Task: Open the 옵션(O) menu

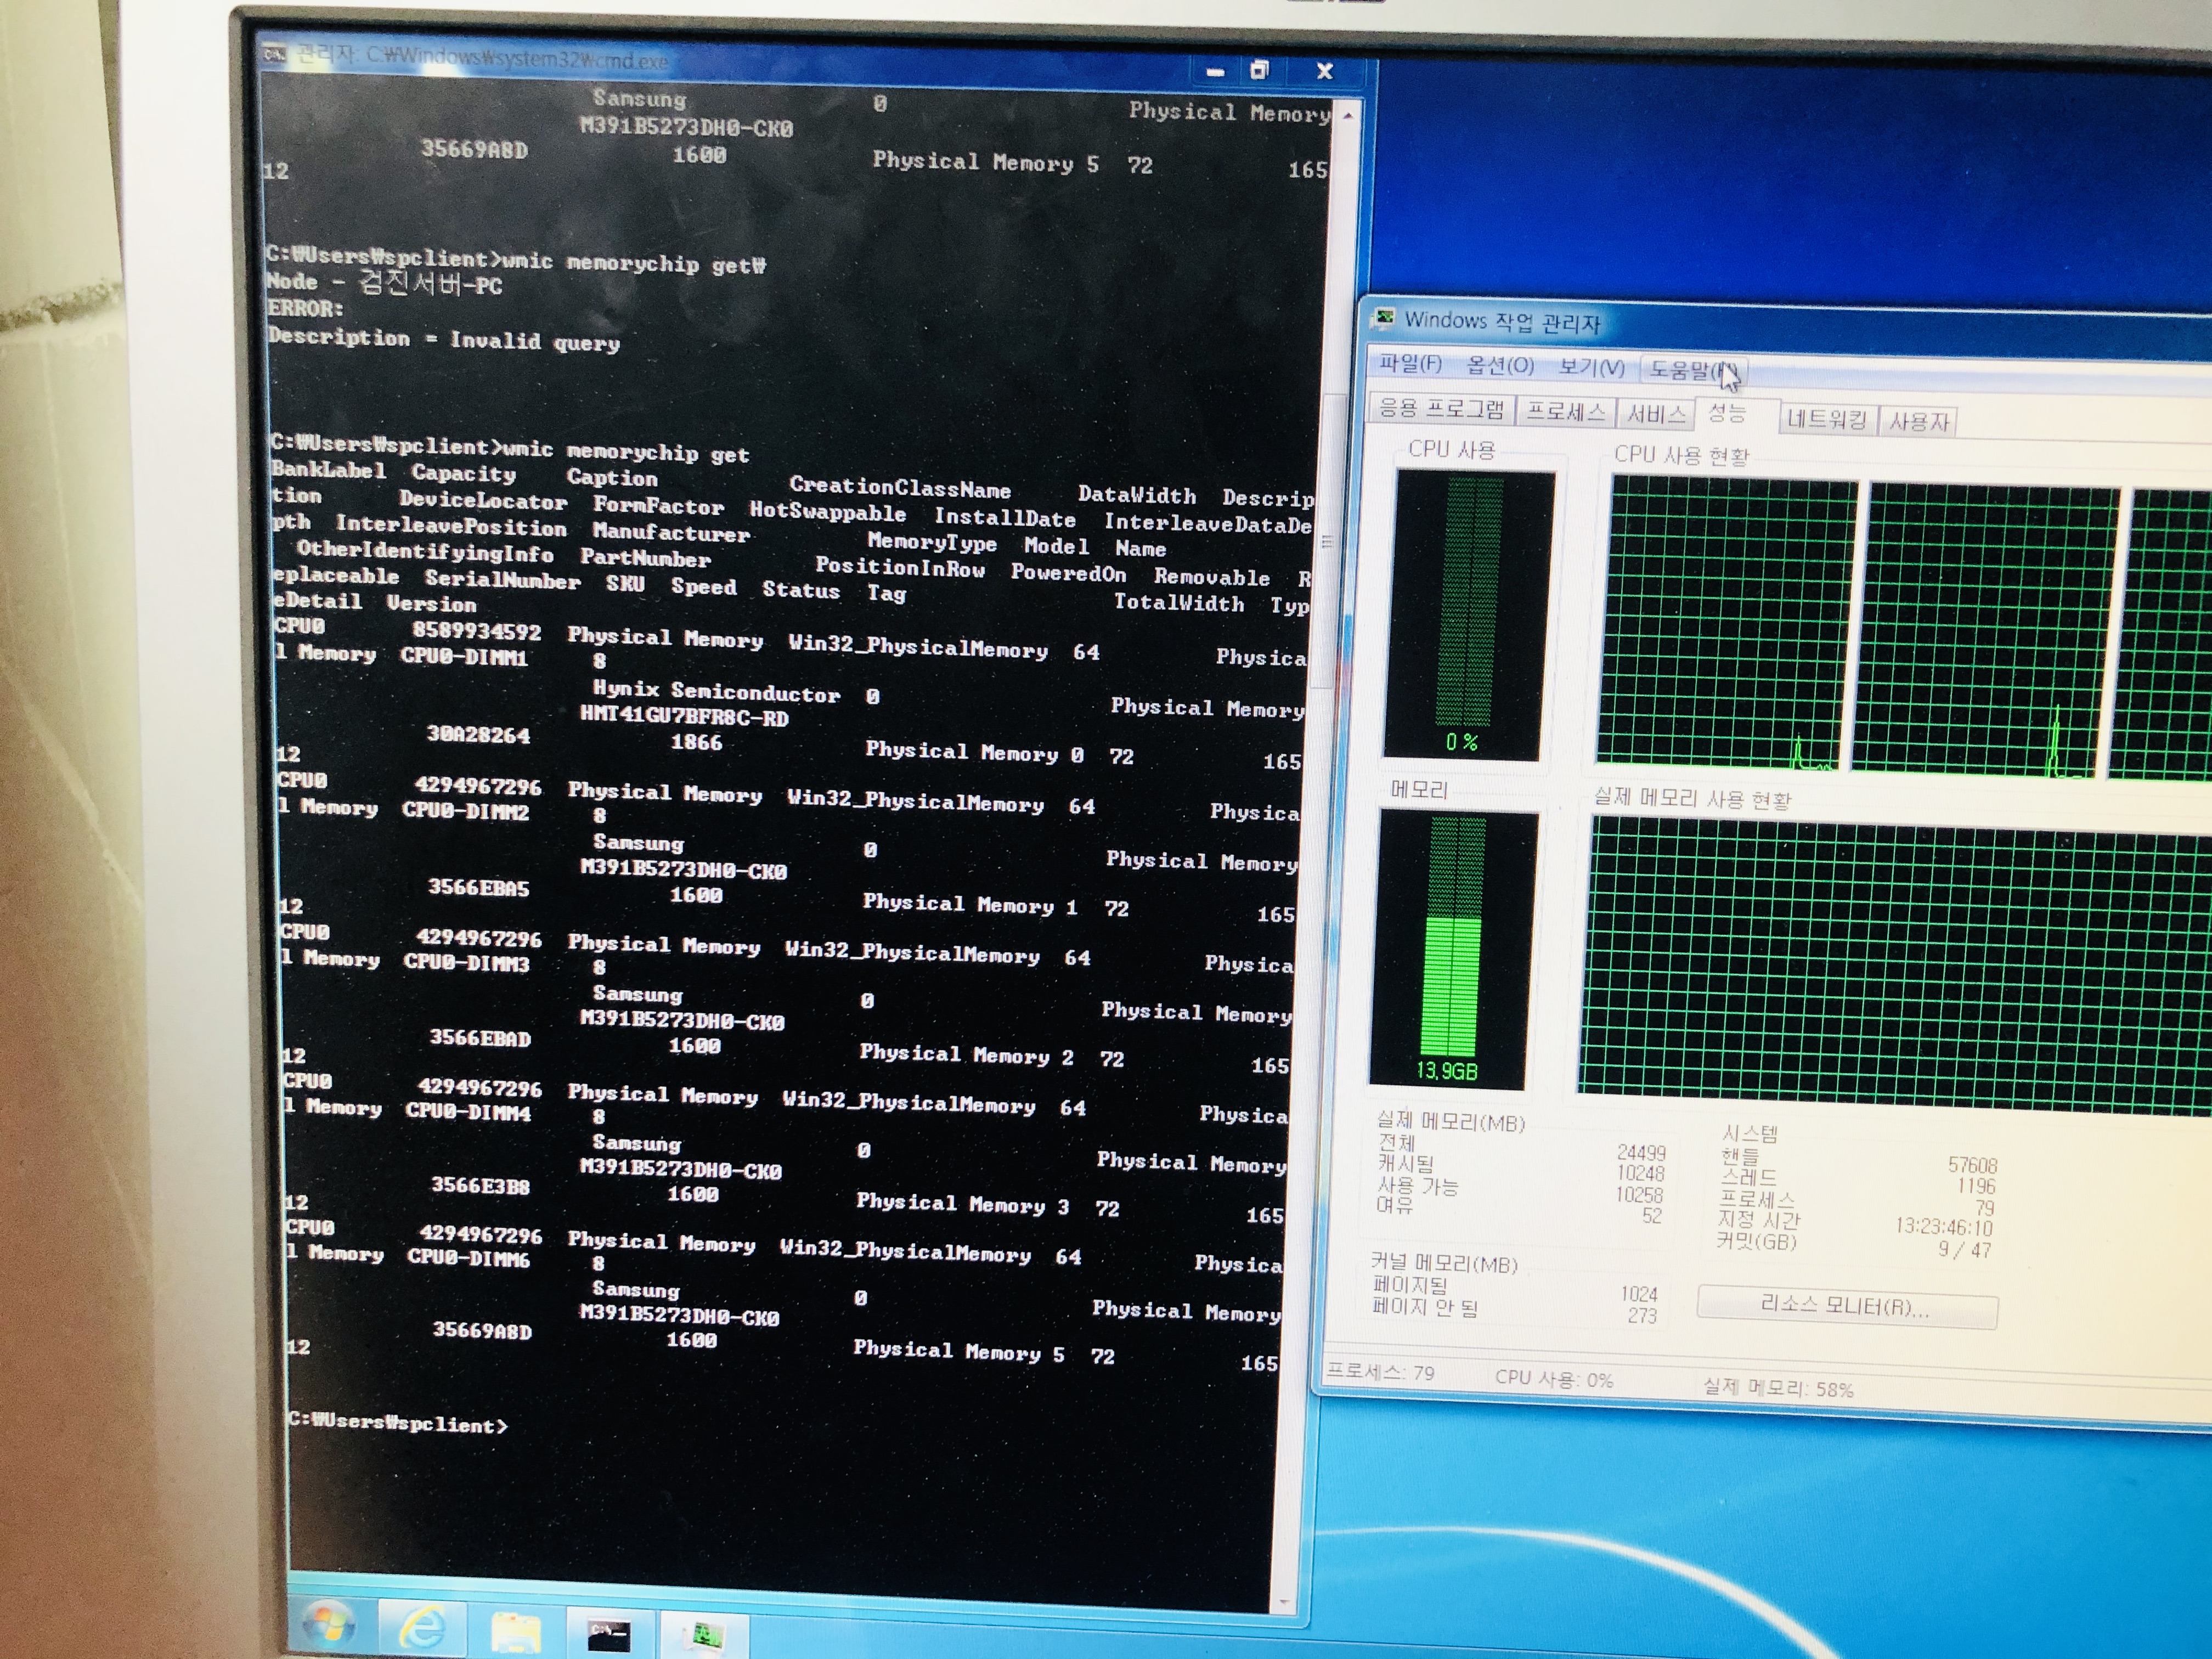Action: [x=1499, y=365]
